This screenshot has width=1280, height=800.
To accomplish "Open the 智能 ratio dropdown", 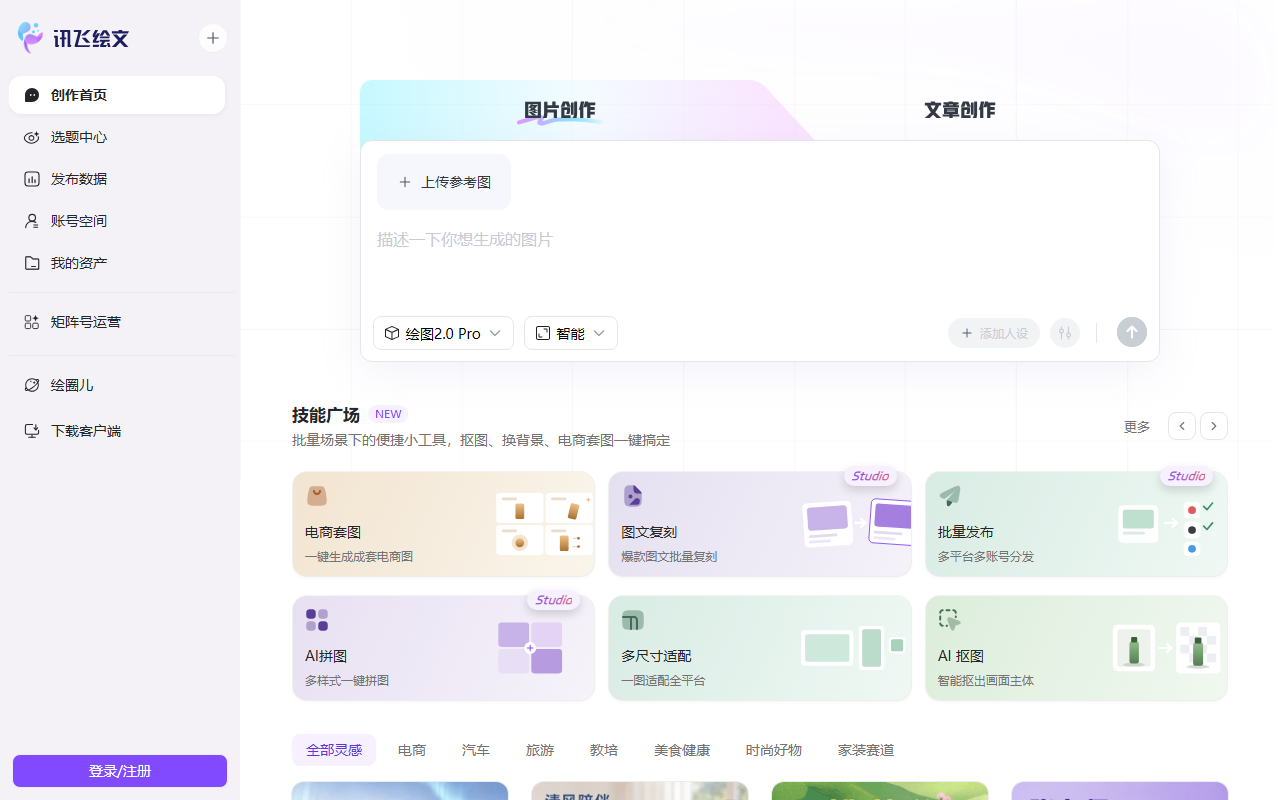I will click(571, 333).
